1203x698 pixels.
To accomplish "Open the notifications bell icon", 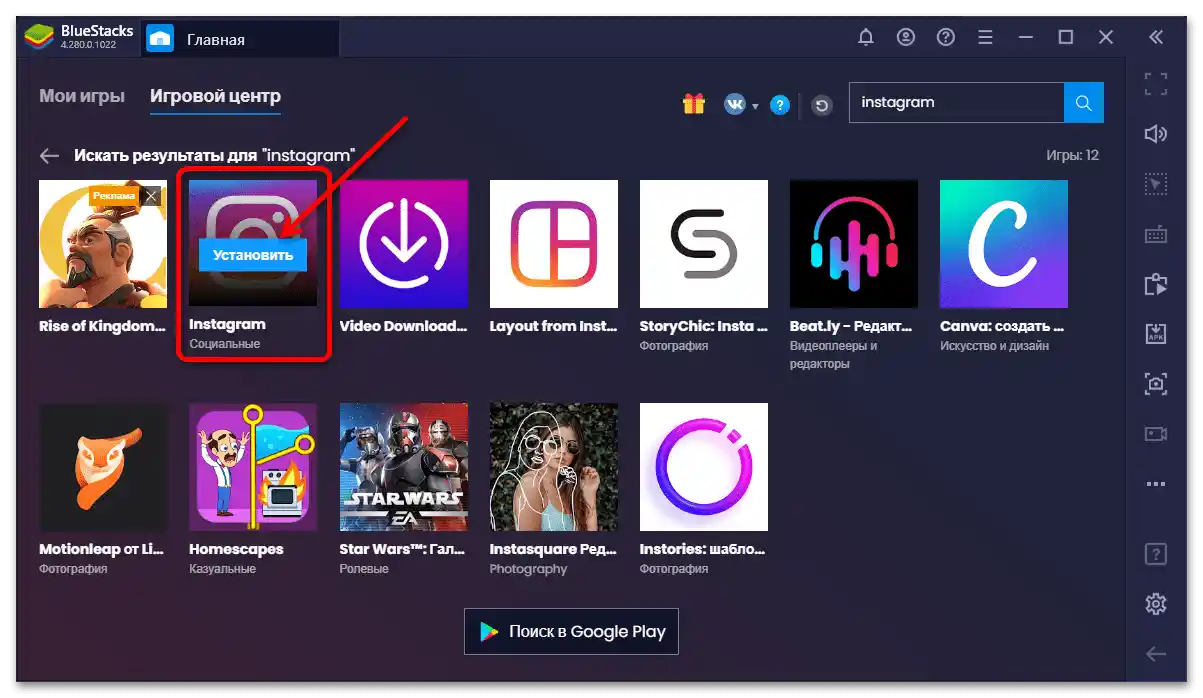I will click(x=866, y=38).
